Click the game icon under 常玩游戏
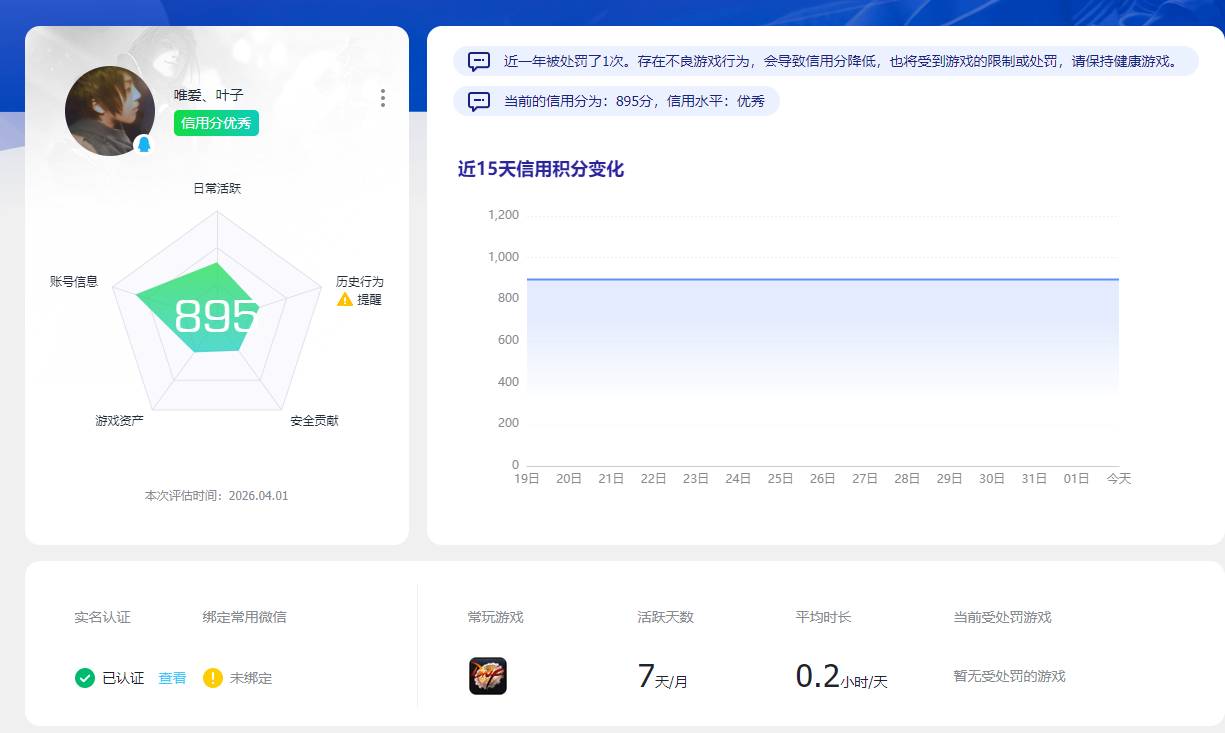 pos(487,675)
